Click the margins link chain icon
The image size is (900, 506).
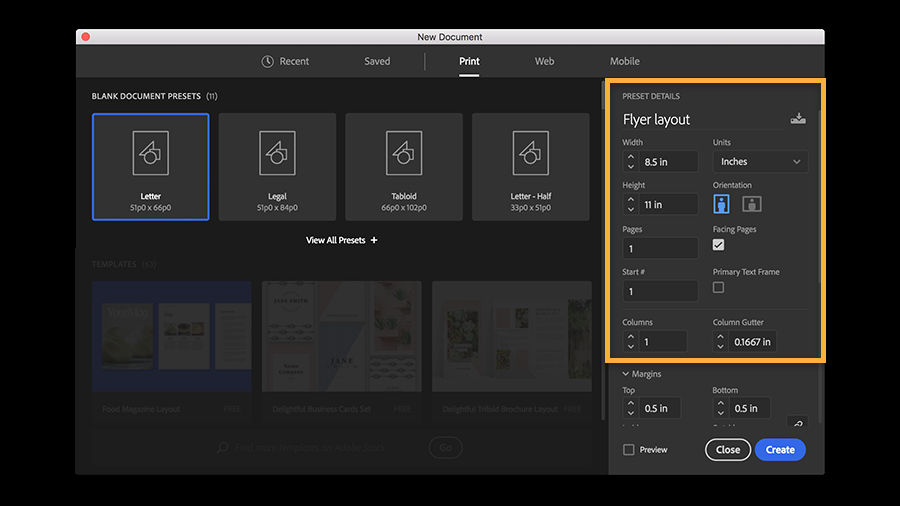click(x=798, y=423)
